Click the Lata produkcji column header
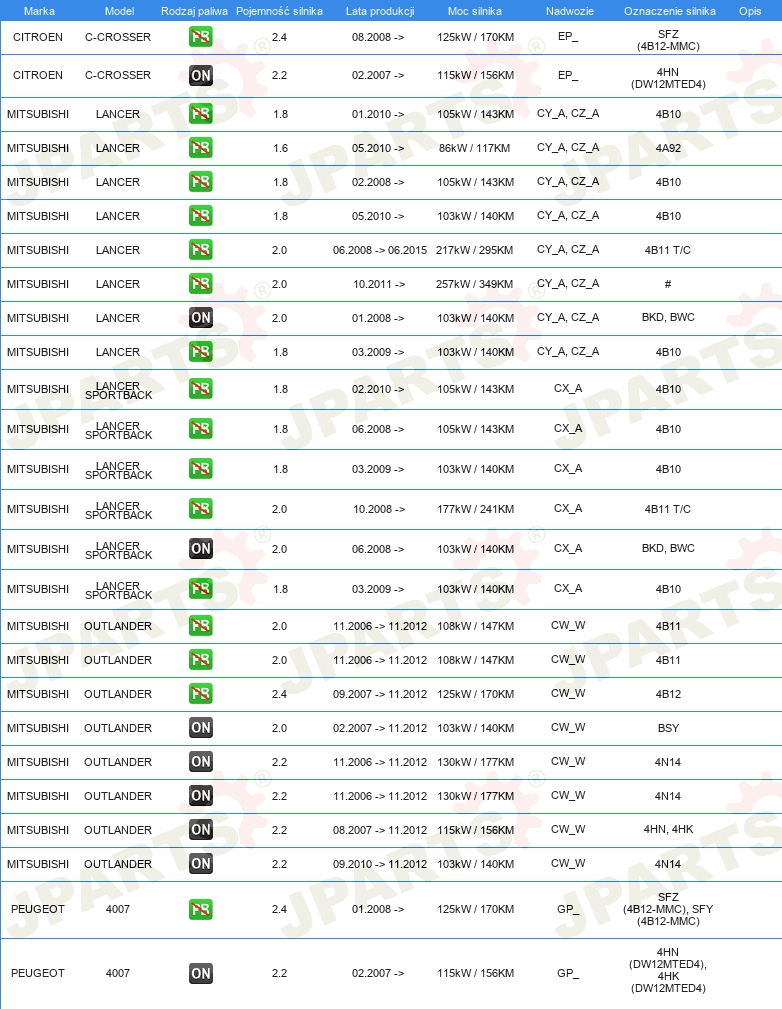This screenshot has height=1009, width=782. click(380, 11)
